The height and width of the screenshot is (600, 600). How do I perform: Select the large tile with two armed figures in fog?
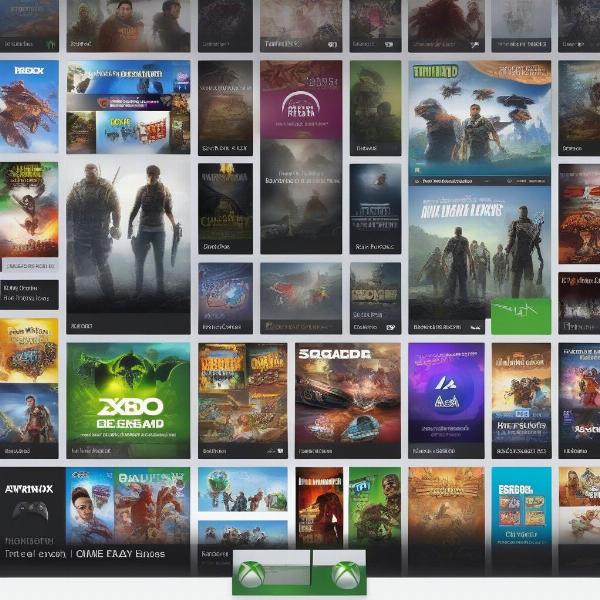[x=128, y=247]
